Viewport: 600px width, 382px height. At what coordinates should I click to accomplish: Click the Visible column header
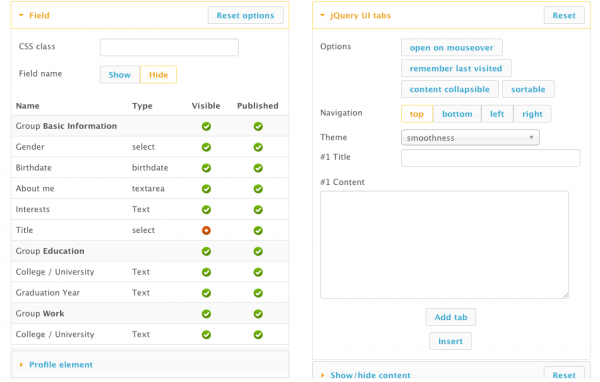point(206,106)
